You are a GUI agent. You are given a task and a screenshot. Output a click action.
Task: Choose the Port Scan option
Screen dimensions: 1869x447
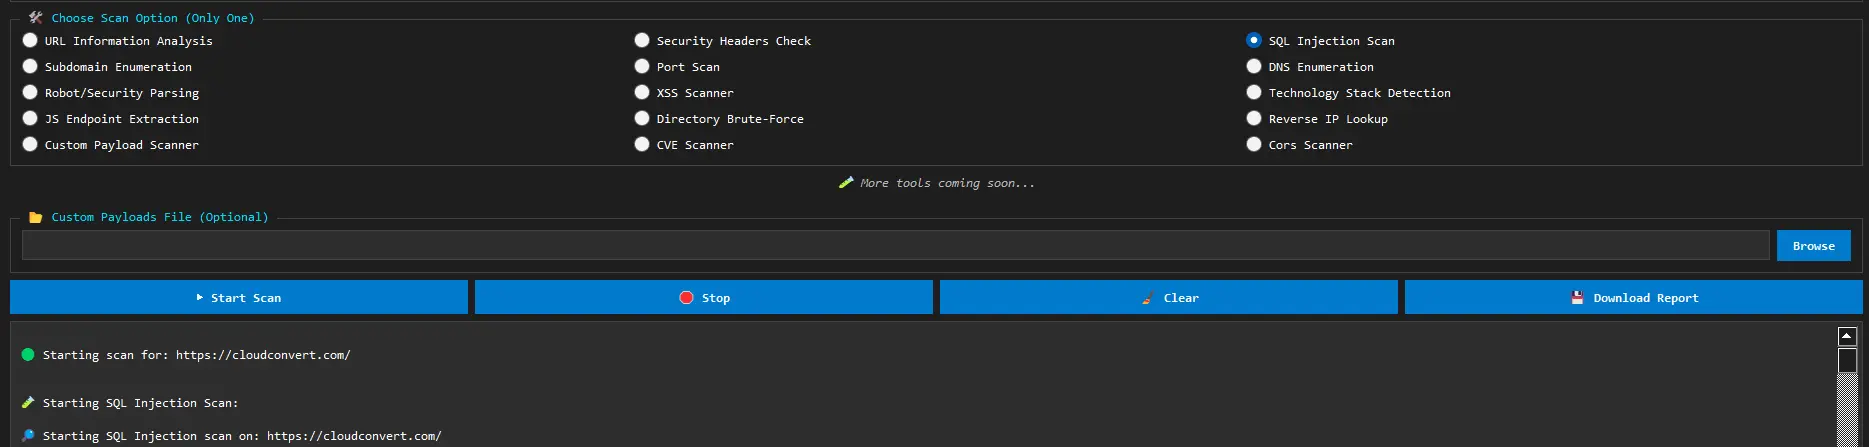pos(642,67)
